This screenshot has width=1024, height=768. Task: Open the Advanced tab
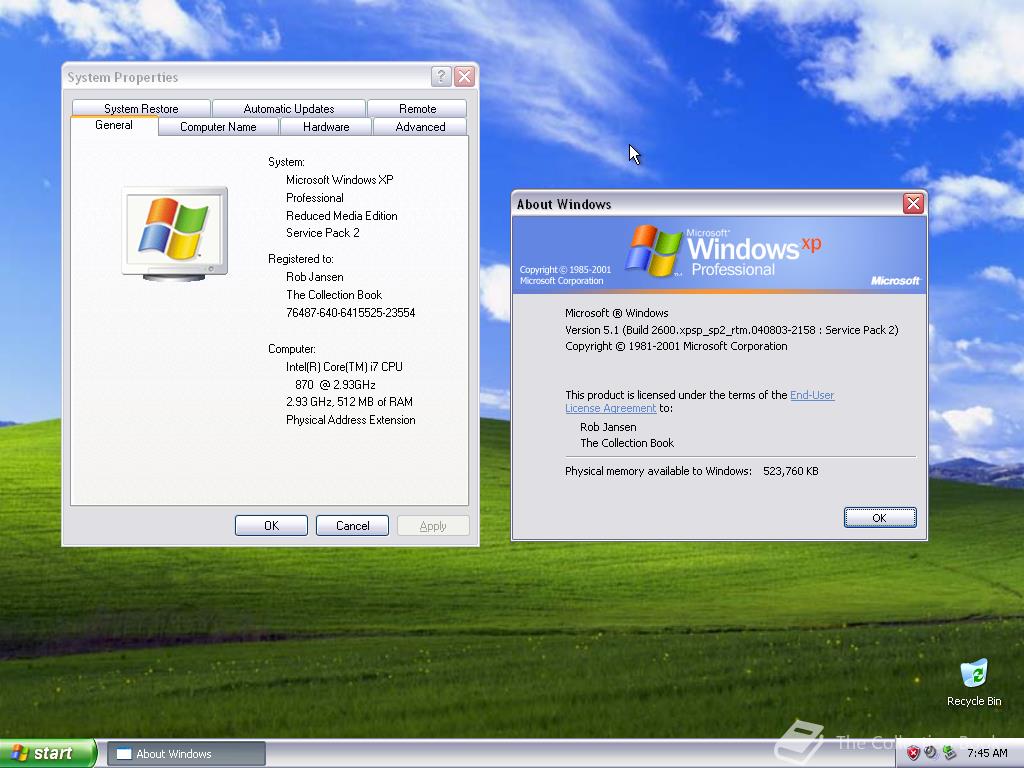pos(420,127)
